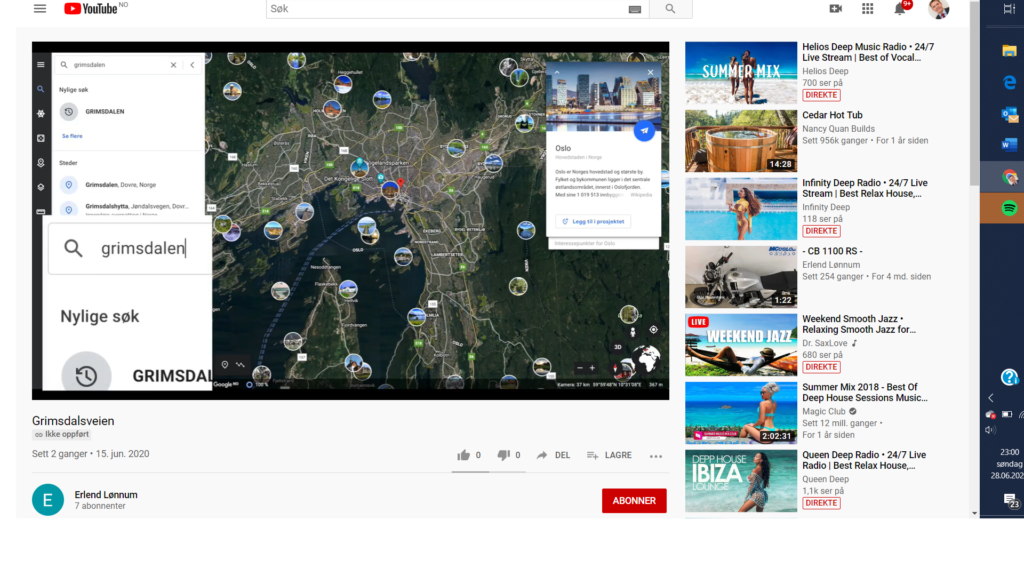Open Summer Mix 2018 video thumbnail
Viewport: 1024px width, 576px height.
(741, 413)
